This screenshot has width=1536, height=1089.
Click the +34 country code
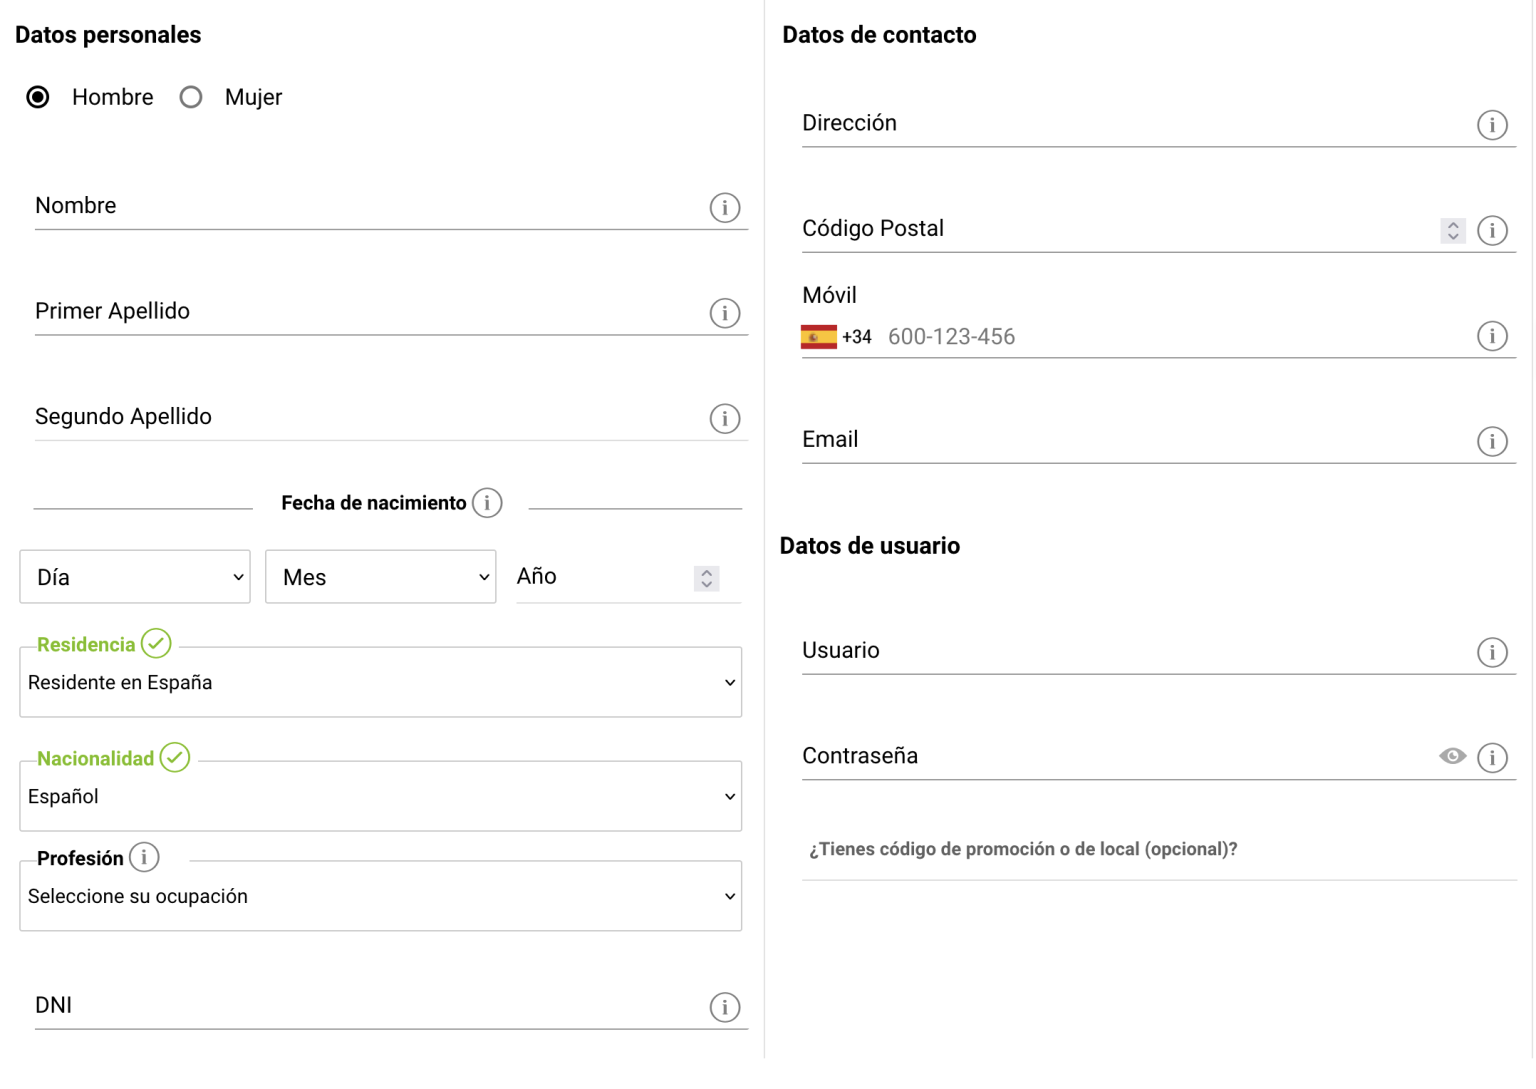(x=857, y=337)
